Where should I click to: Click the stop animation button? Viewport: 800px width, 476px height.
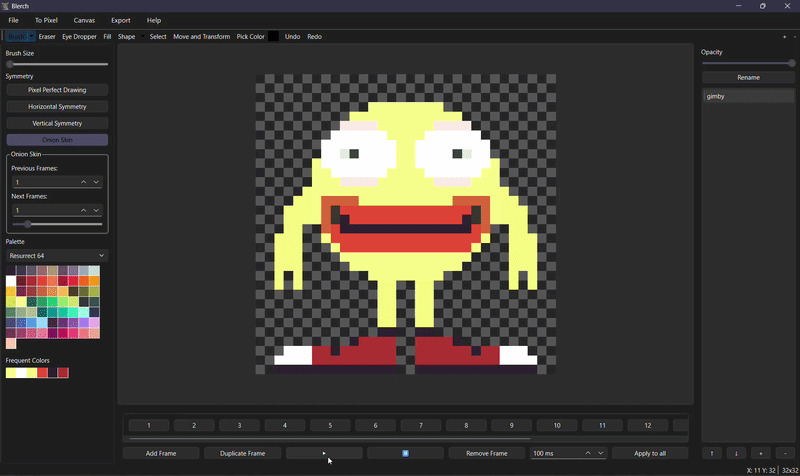point(406,453)
